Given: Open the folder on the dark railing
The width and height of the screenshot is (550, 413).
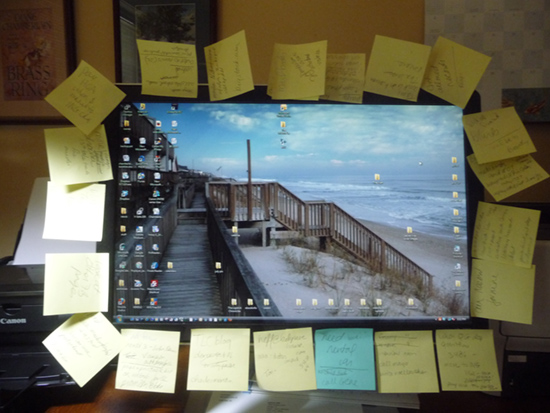Looking at the screenshot, I should pos(218,266).
